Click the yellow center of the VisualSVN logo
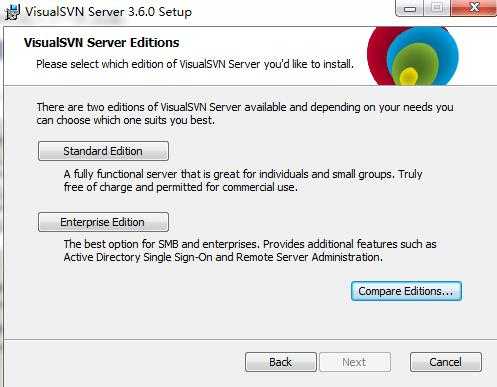This screenshot has width=497, height=387. (408, 76)
